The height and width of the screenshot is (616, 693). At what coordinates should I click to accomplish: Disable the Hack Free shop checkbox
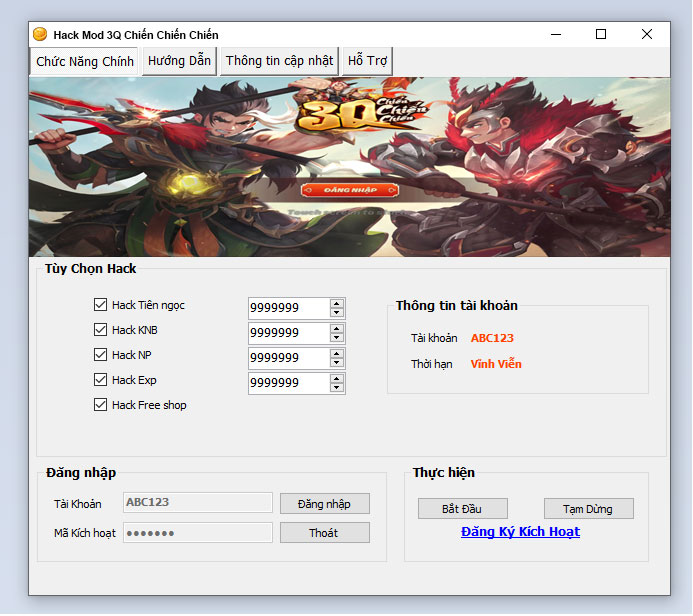click(x=100, y=405)
